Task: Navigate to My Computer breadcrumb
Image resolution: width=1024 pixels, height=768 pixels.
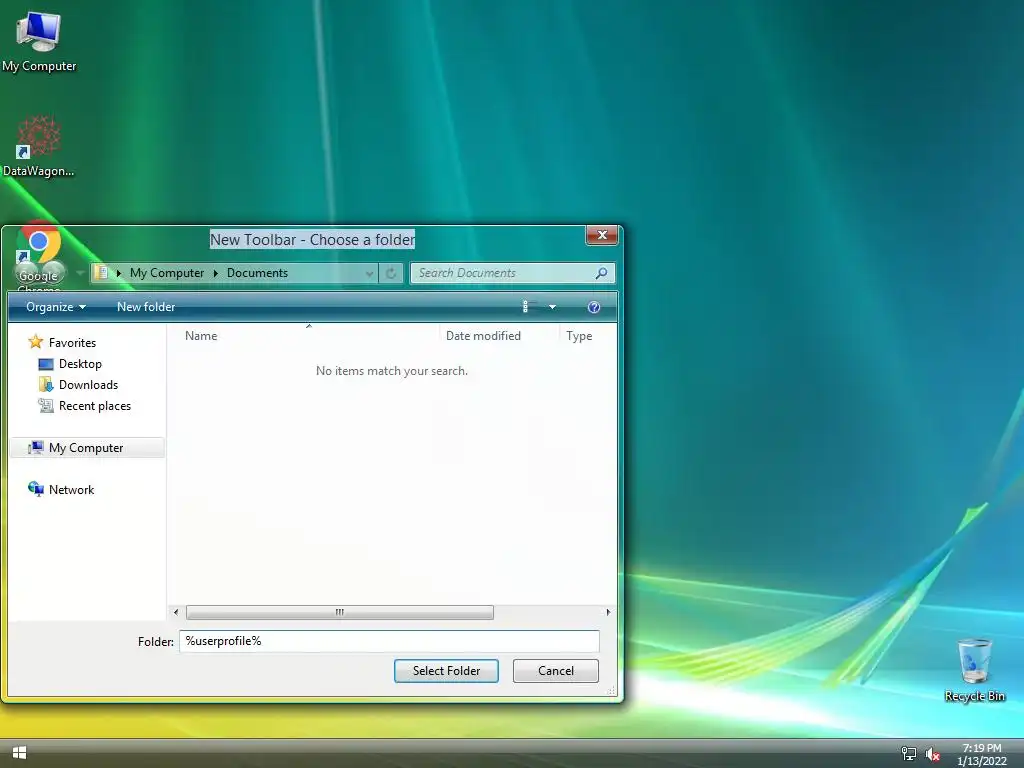Action: click(x=167, y=273)
